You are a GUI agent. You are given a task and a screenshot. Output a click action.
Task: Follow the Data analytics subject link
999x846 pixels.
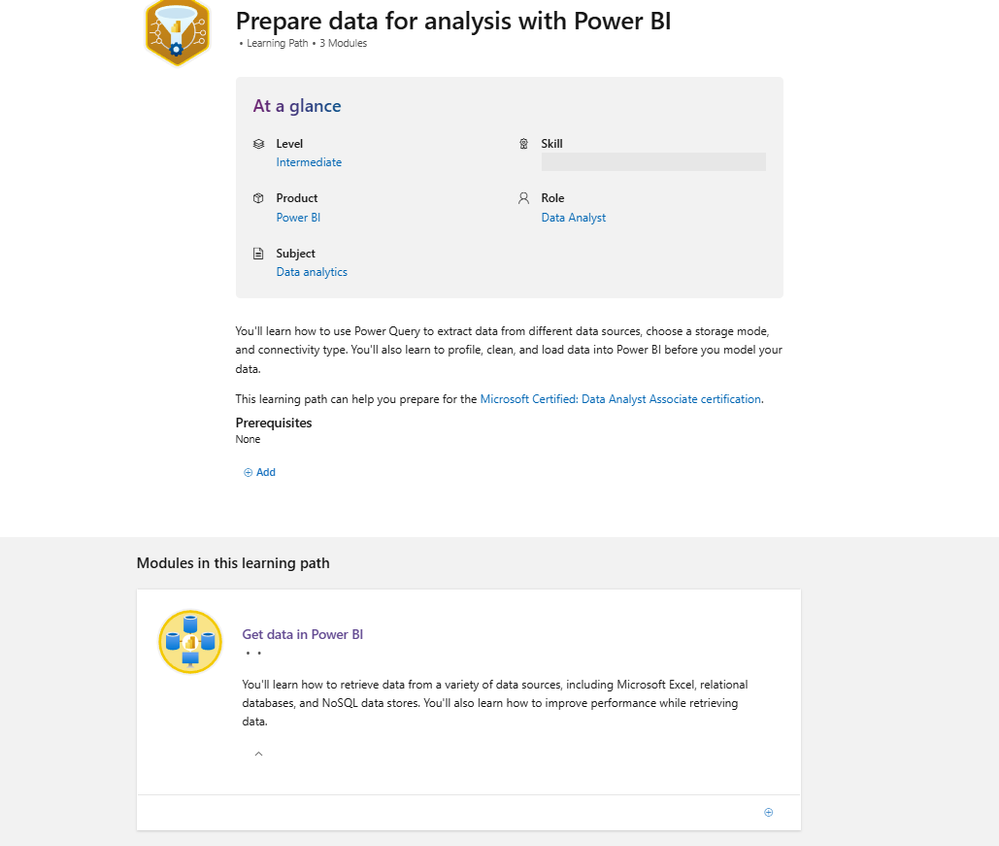coord(312,272)
